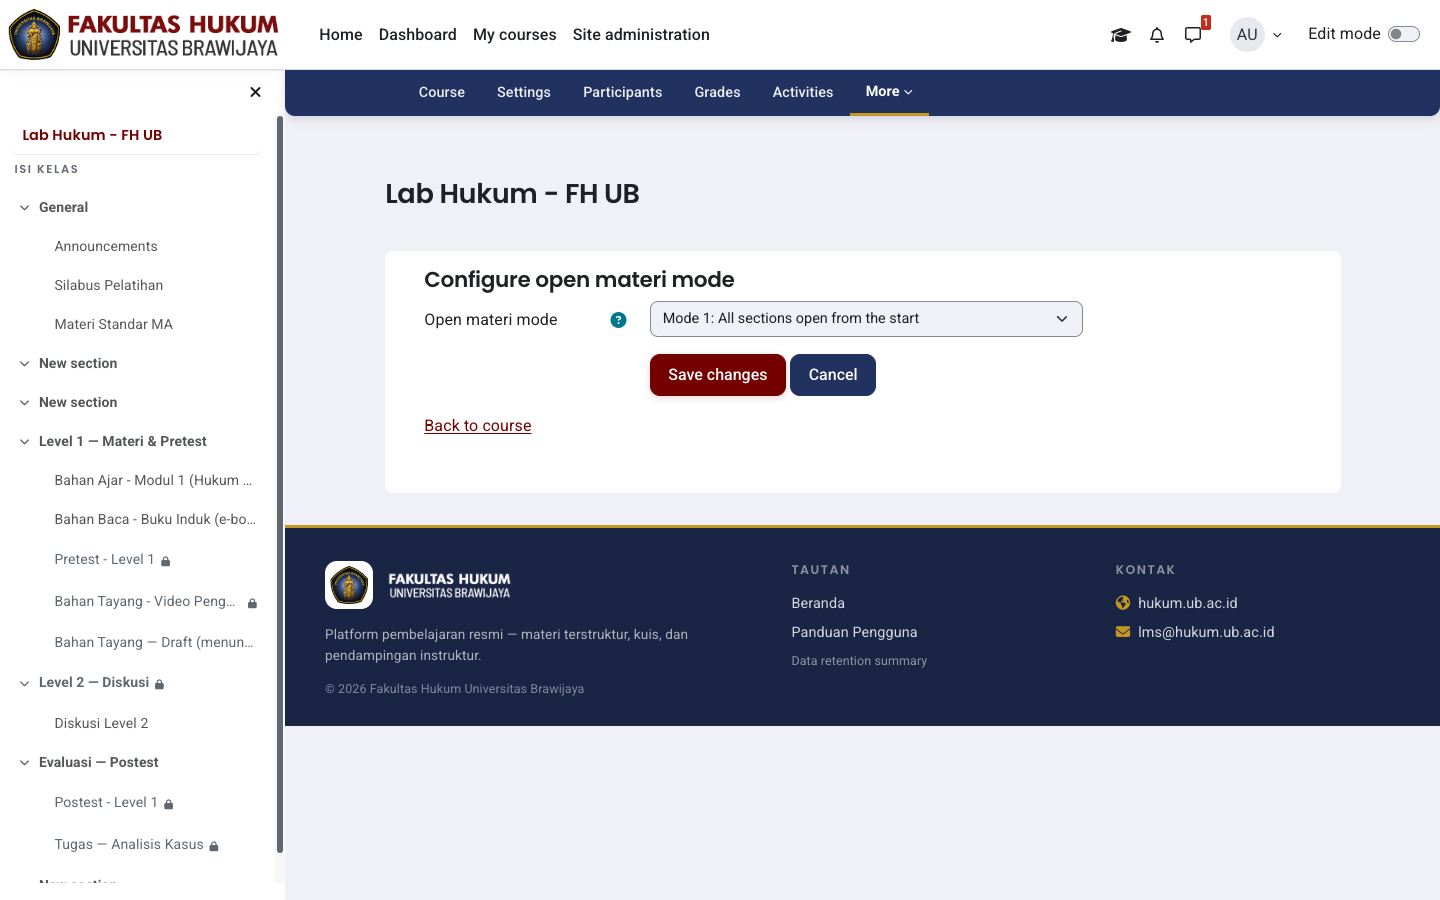Screen dimensions: 1440x900
Task: Click the lock icon beside Tugas — Analisis Kasus
Action: (214, 846)
